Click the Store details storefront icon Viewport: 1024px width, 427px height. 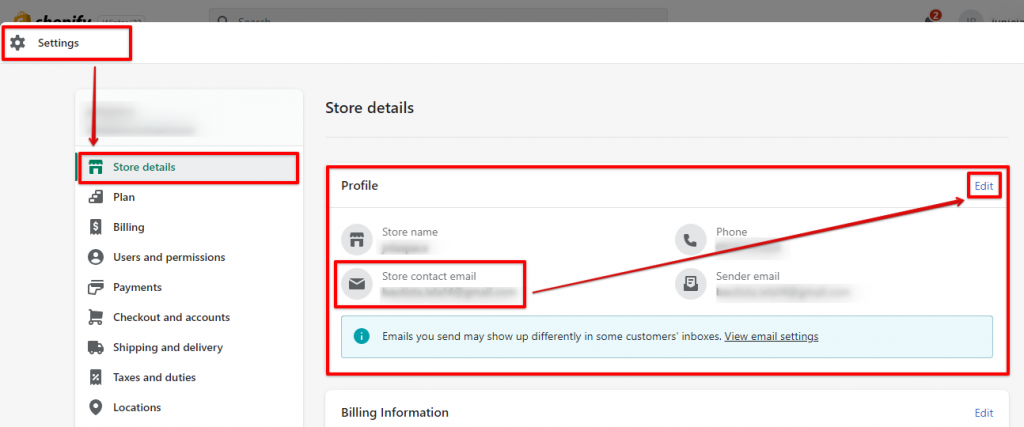click(96, 167)
